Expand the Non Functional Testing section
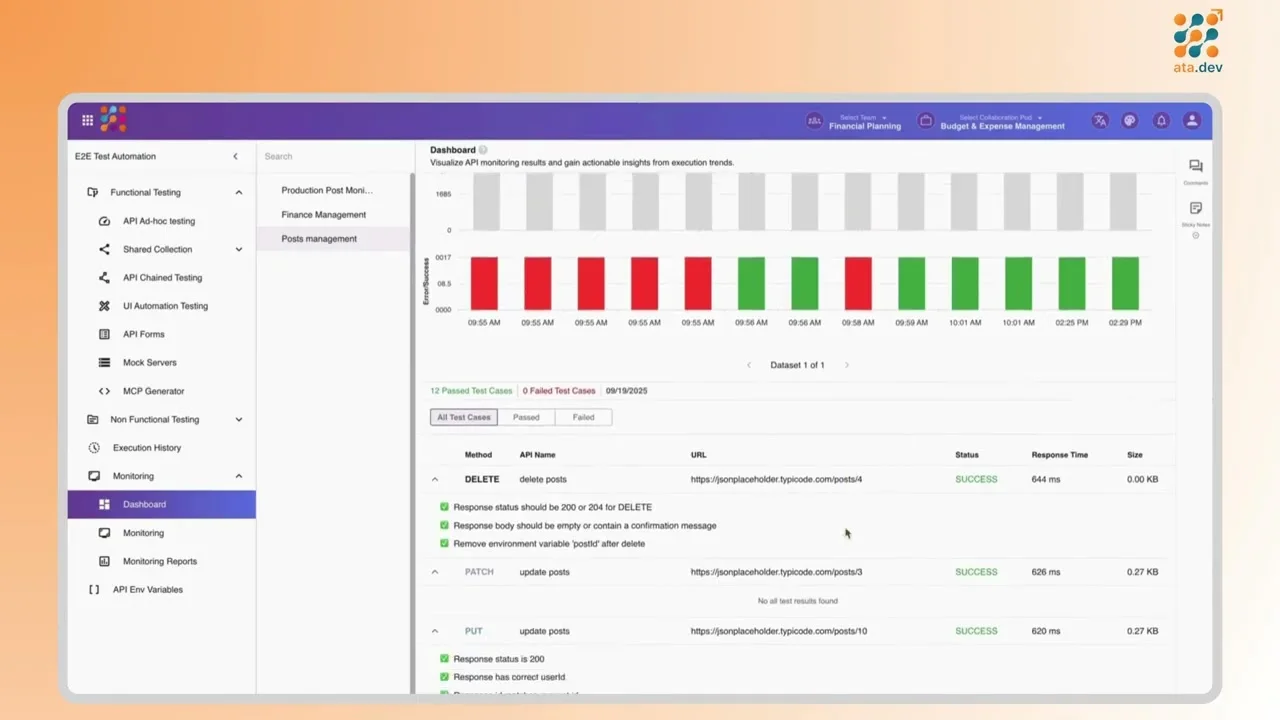This screenshot has width=1280, height=720. coord(238,420)
